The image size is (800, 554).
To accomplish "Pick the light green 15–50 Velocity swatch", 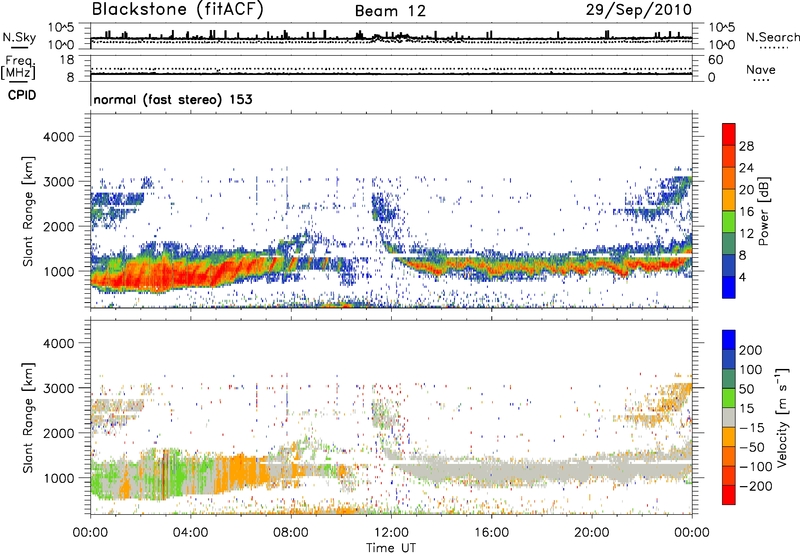I will click(729, 398).
